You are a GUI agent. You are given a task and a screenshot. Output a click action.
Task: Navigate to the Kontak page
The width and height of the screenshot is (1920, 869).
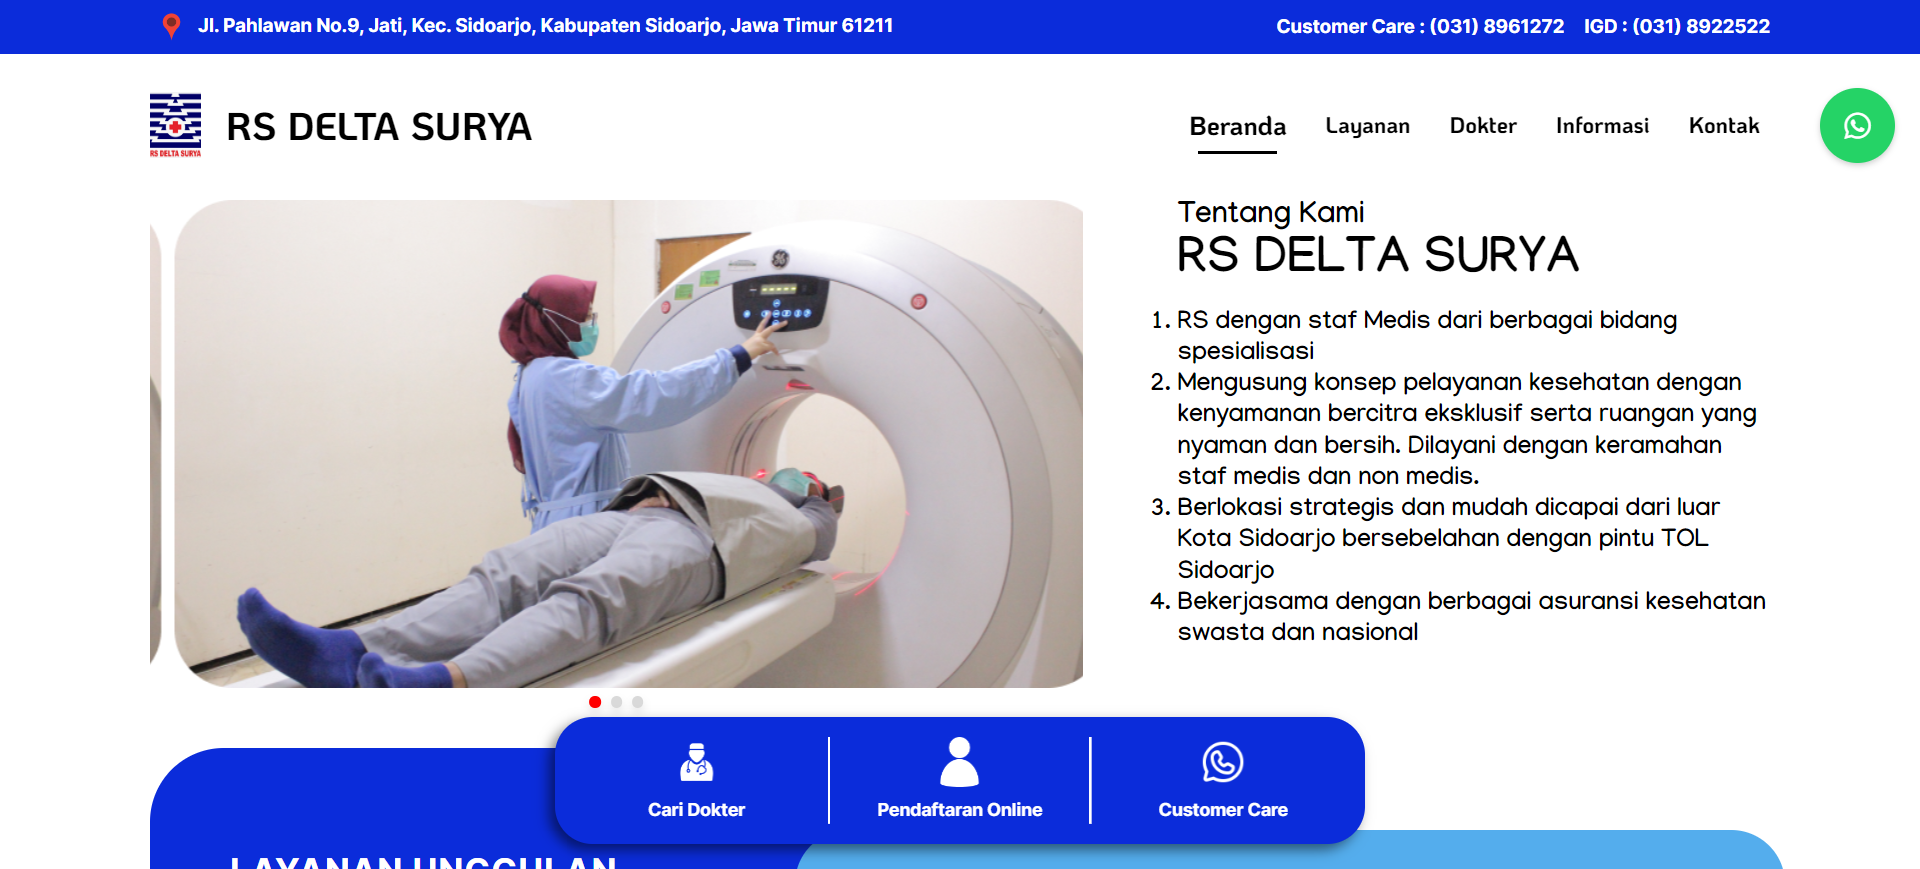[1724, 126]
